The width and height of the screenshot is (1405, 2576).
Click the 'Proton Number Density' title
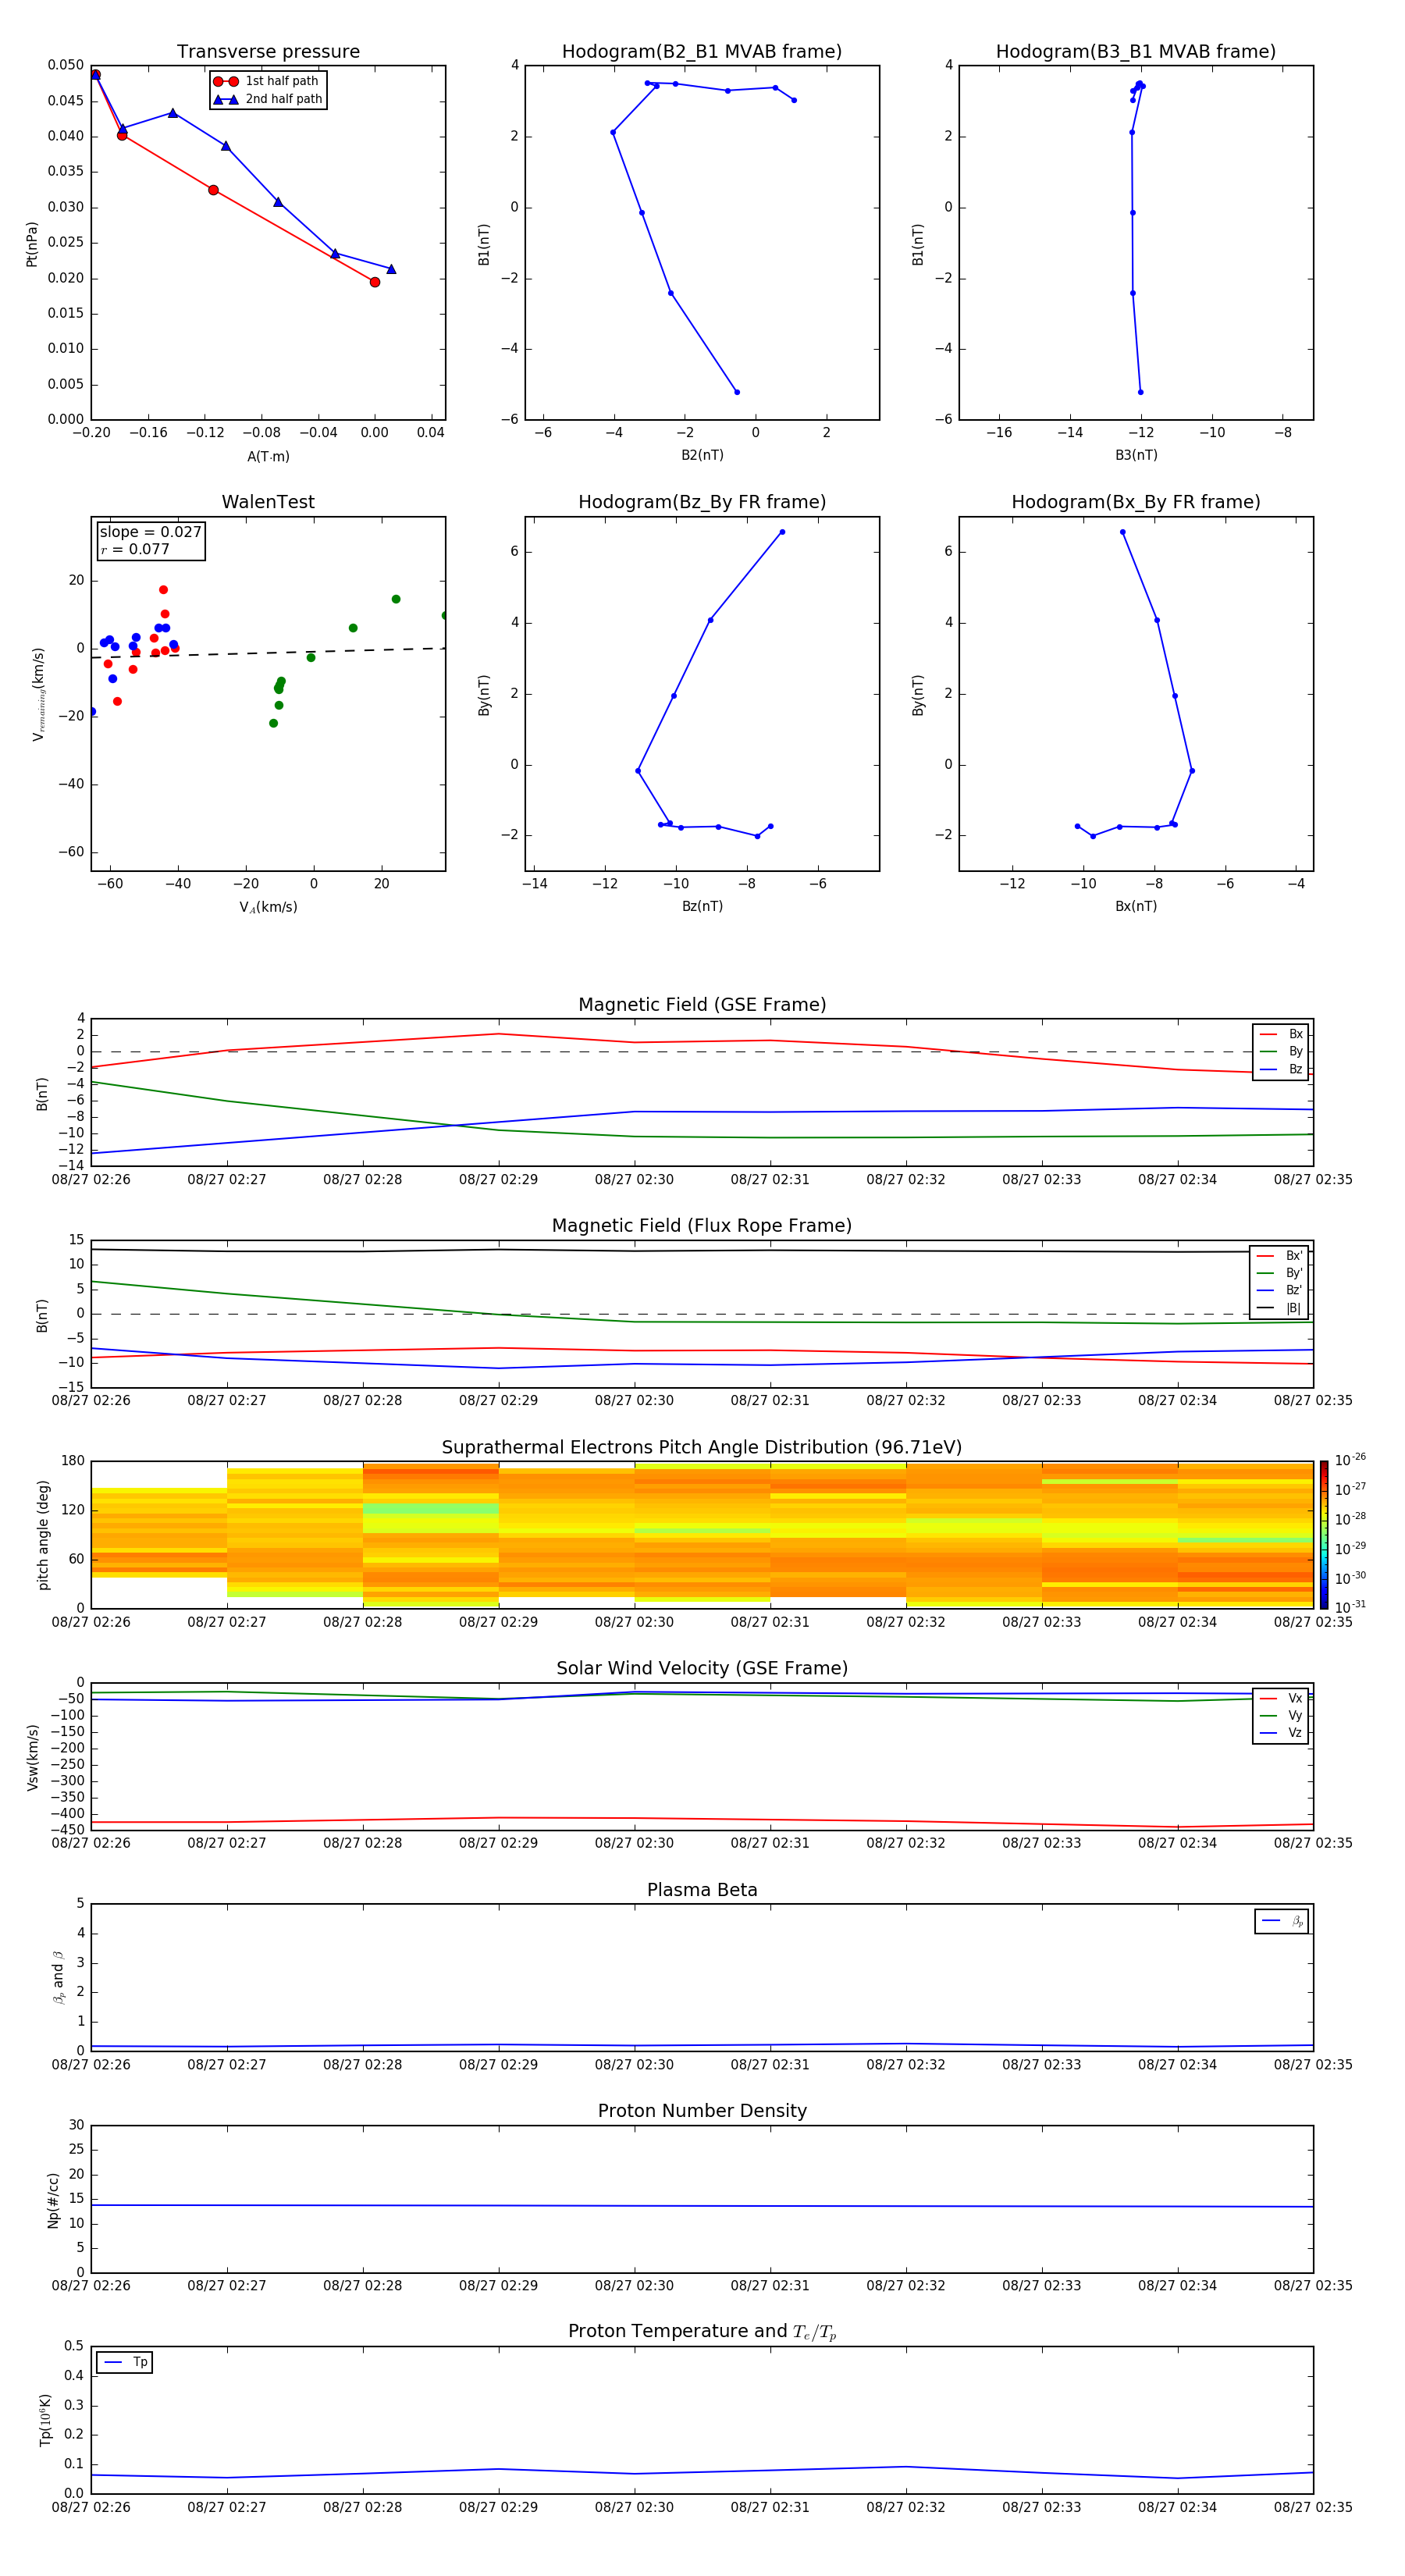702,2111
